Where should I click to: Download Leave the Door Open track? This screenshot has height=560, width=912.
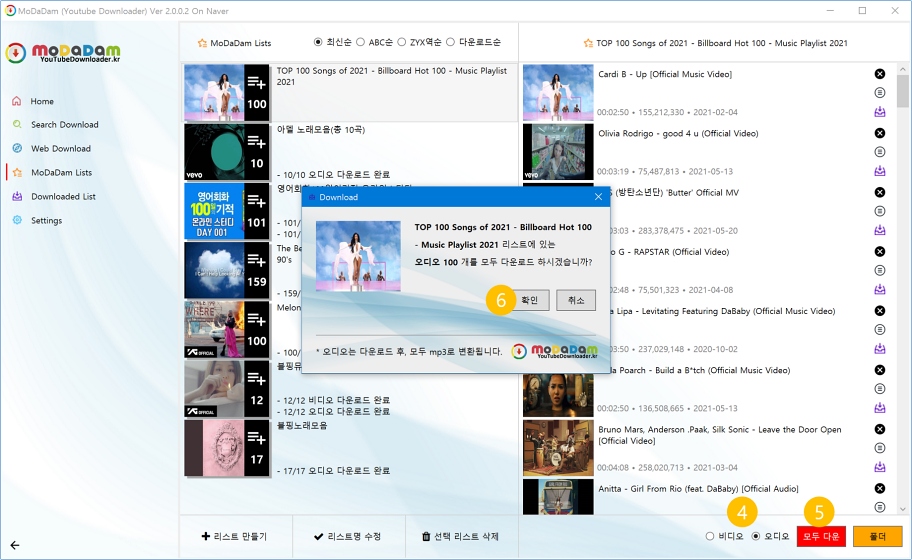click(880, 467)
